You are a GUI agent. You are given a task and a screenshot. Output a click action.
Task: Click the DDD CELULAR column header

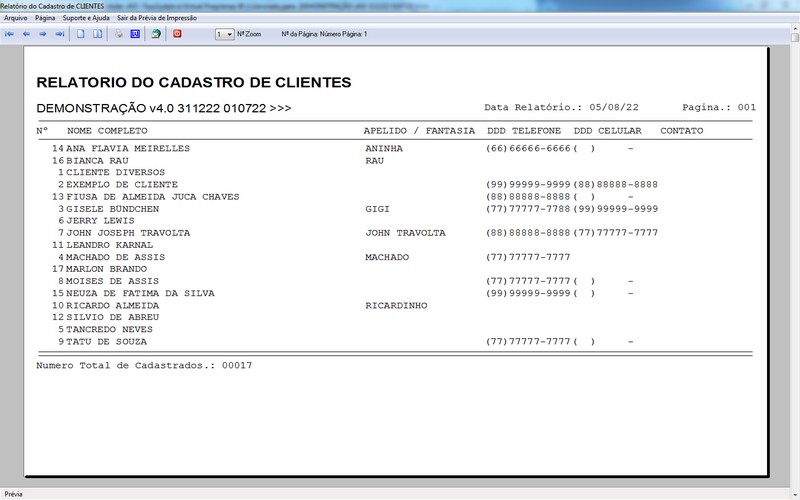pyautogui.click(x=607, y=131)
